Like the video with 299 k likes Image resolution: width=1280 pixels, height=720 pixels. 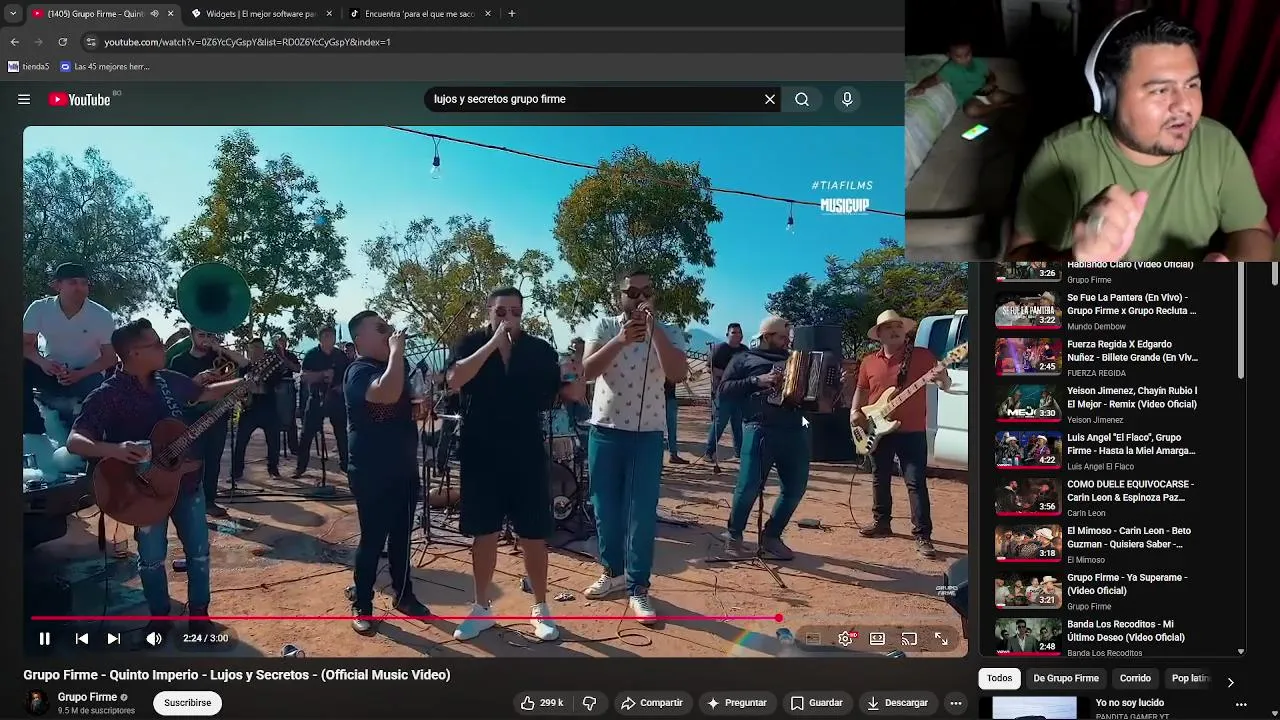pos(541,703)
